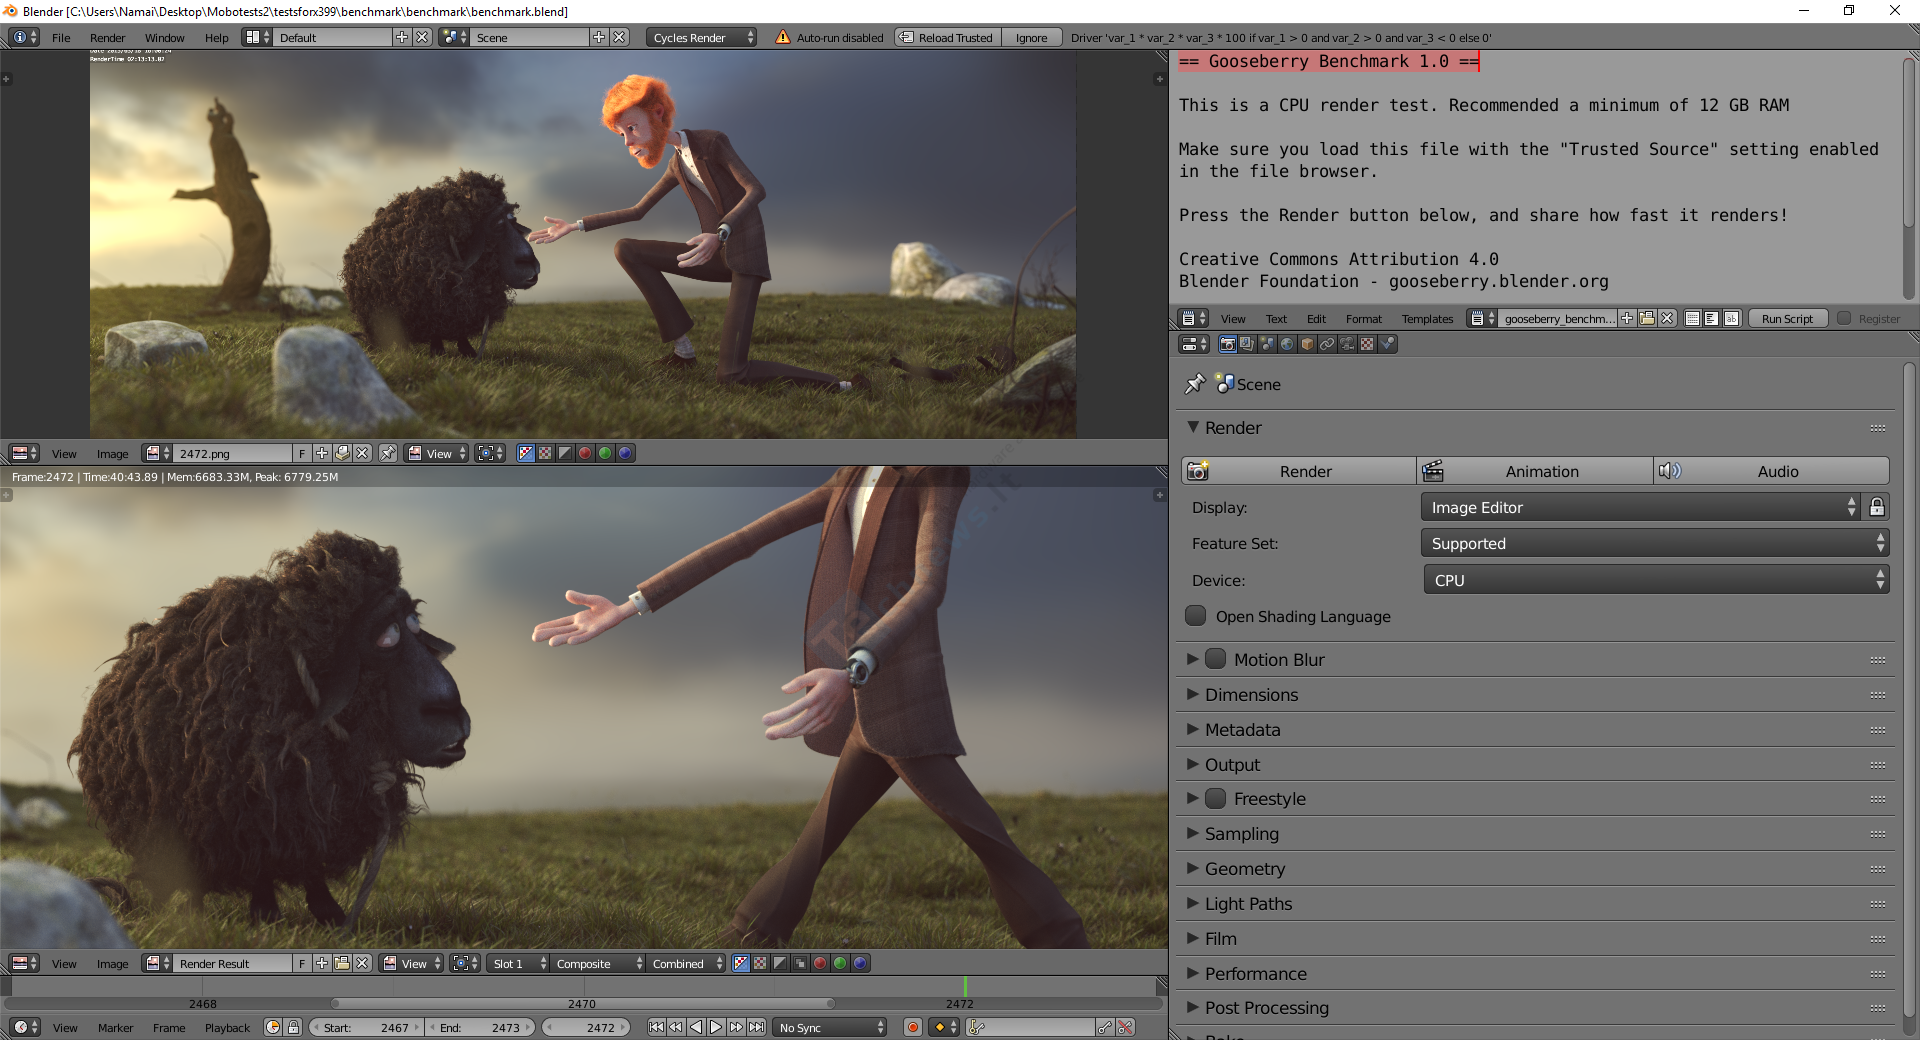Enable the Freestyle checkbox
The width and height of the screenshot is (1920, 1040).
1215,798
